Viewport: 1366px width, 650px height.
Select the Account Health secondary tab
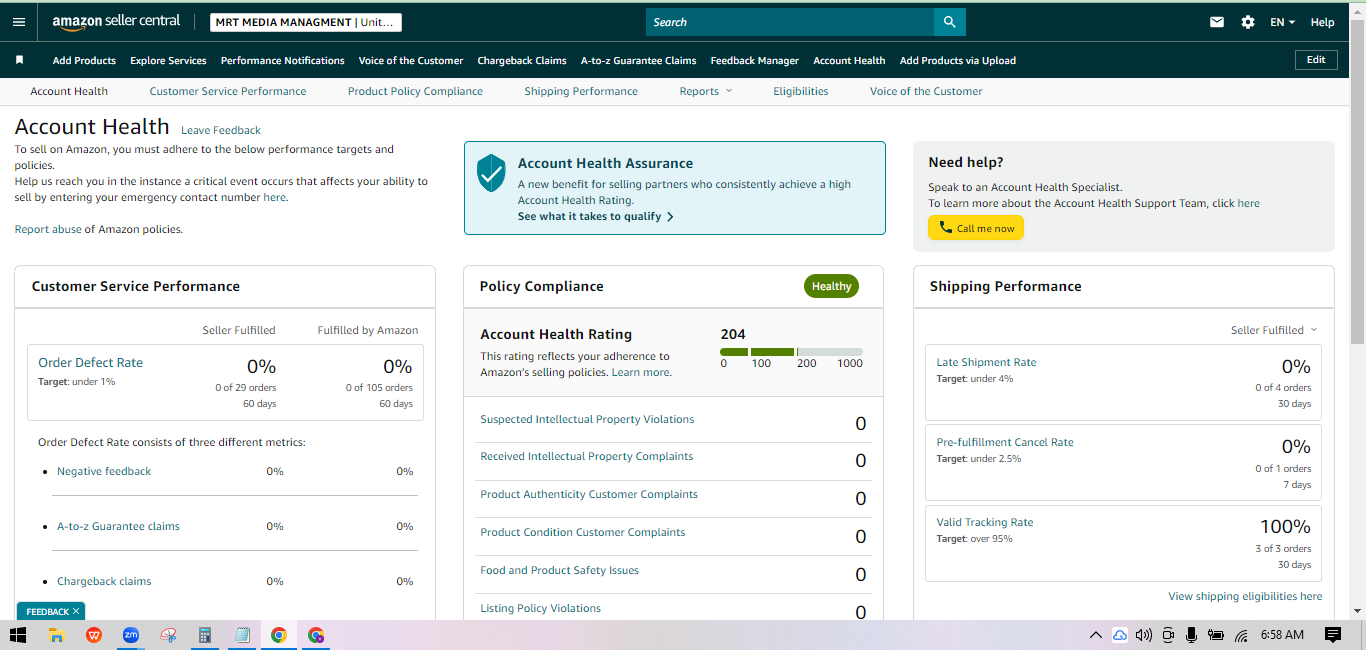(x=69, y=91)
